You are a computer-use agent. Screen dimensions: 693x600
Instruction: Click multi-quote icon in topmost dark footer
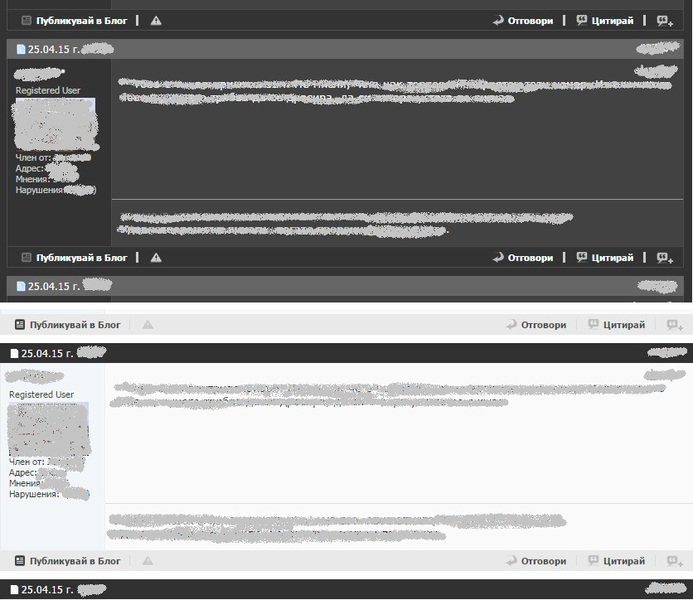point(664,20)
